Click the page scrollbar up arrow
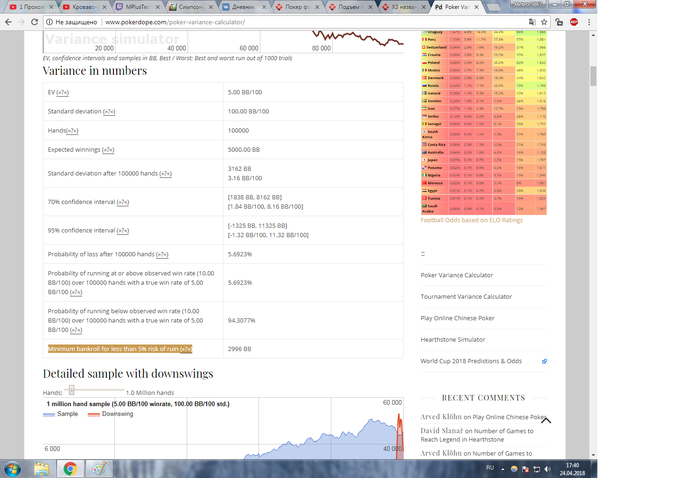Screen dimensions: 700x478 593,35
